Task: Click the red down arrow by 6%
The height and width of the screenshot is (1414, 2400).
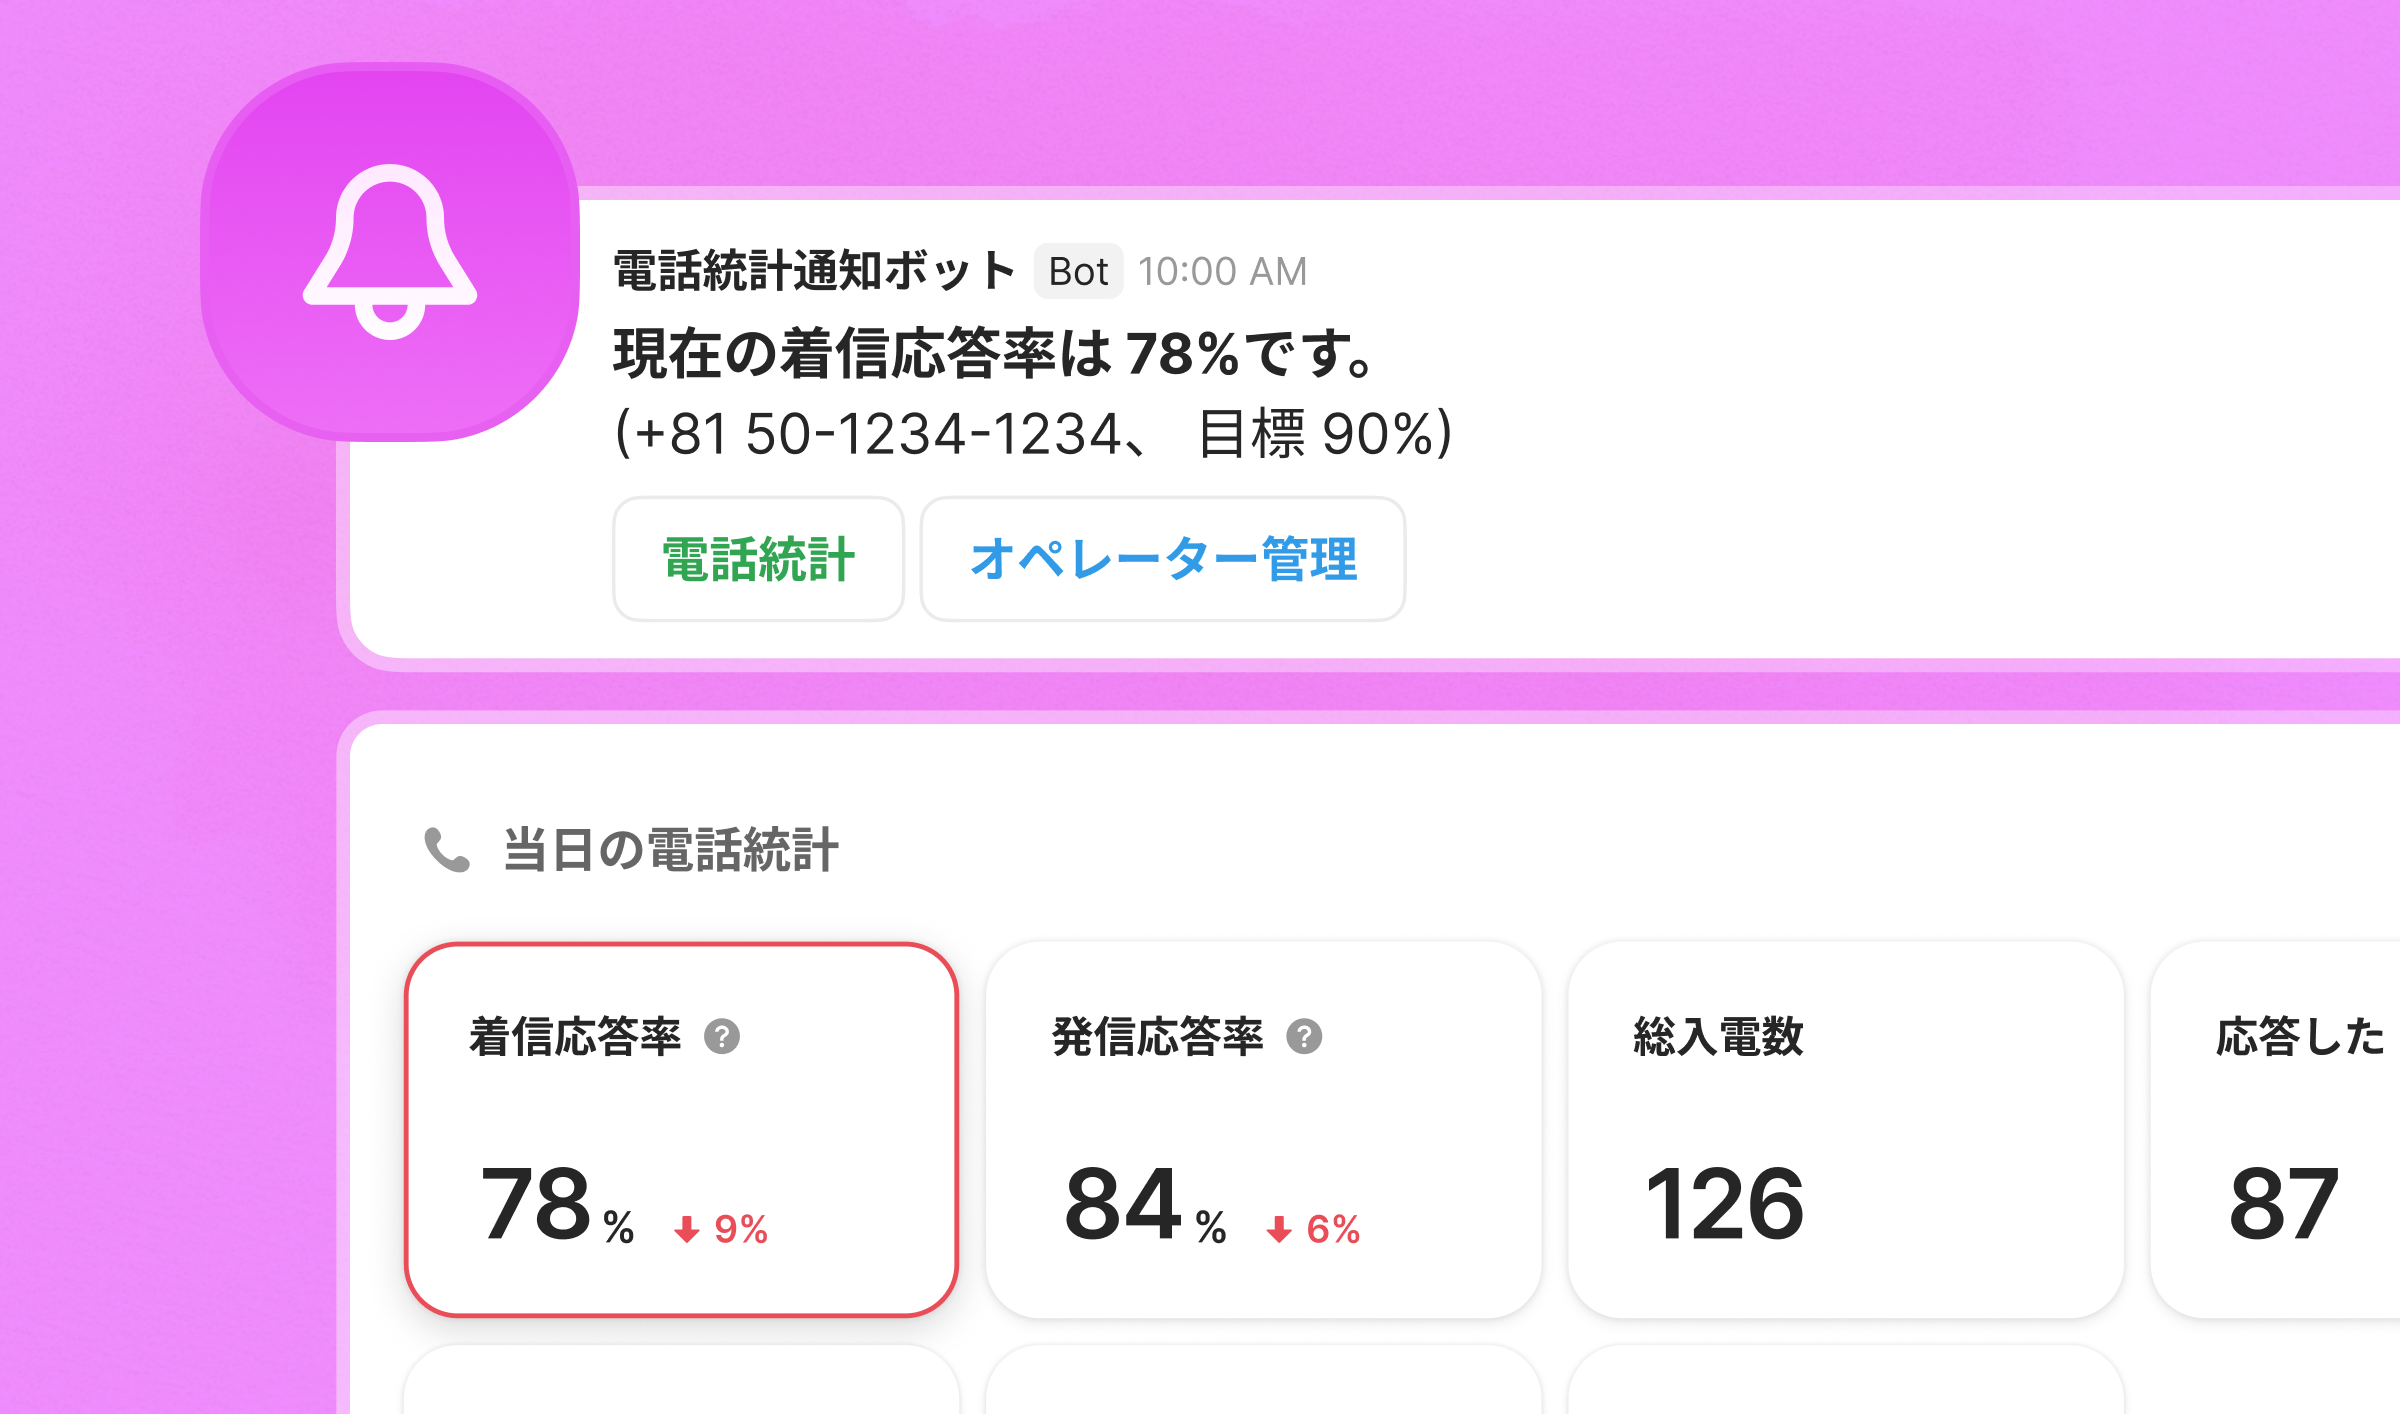Action: (x=1278, y=1229)
